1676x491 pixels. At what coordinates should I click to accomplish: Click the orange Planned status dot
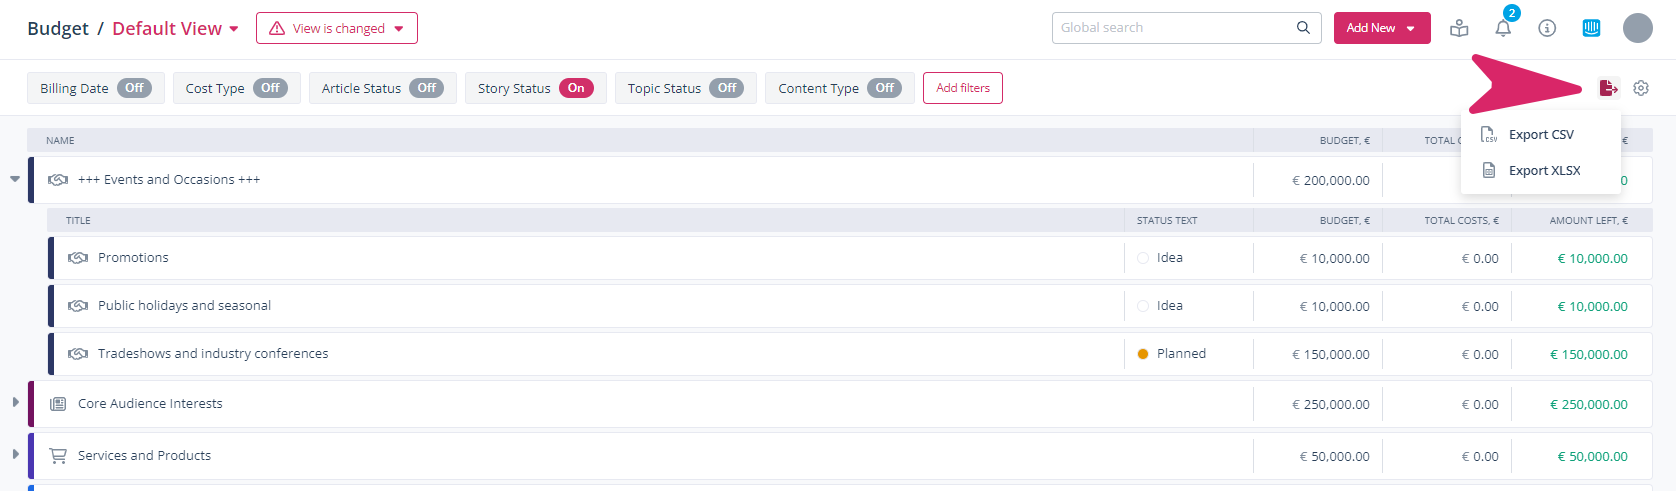coord(1143,354)
